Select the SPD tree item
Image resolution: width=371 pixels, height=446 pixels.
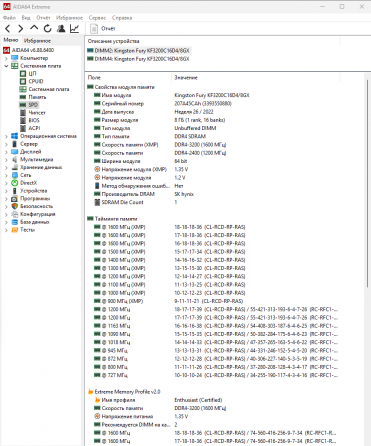[x=29, y=105]
